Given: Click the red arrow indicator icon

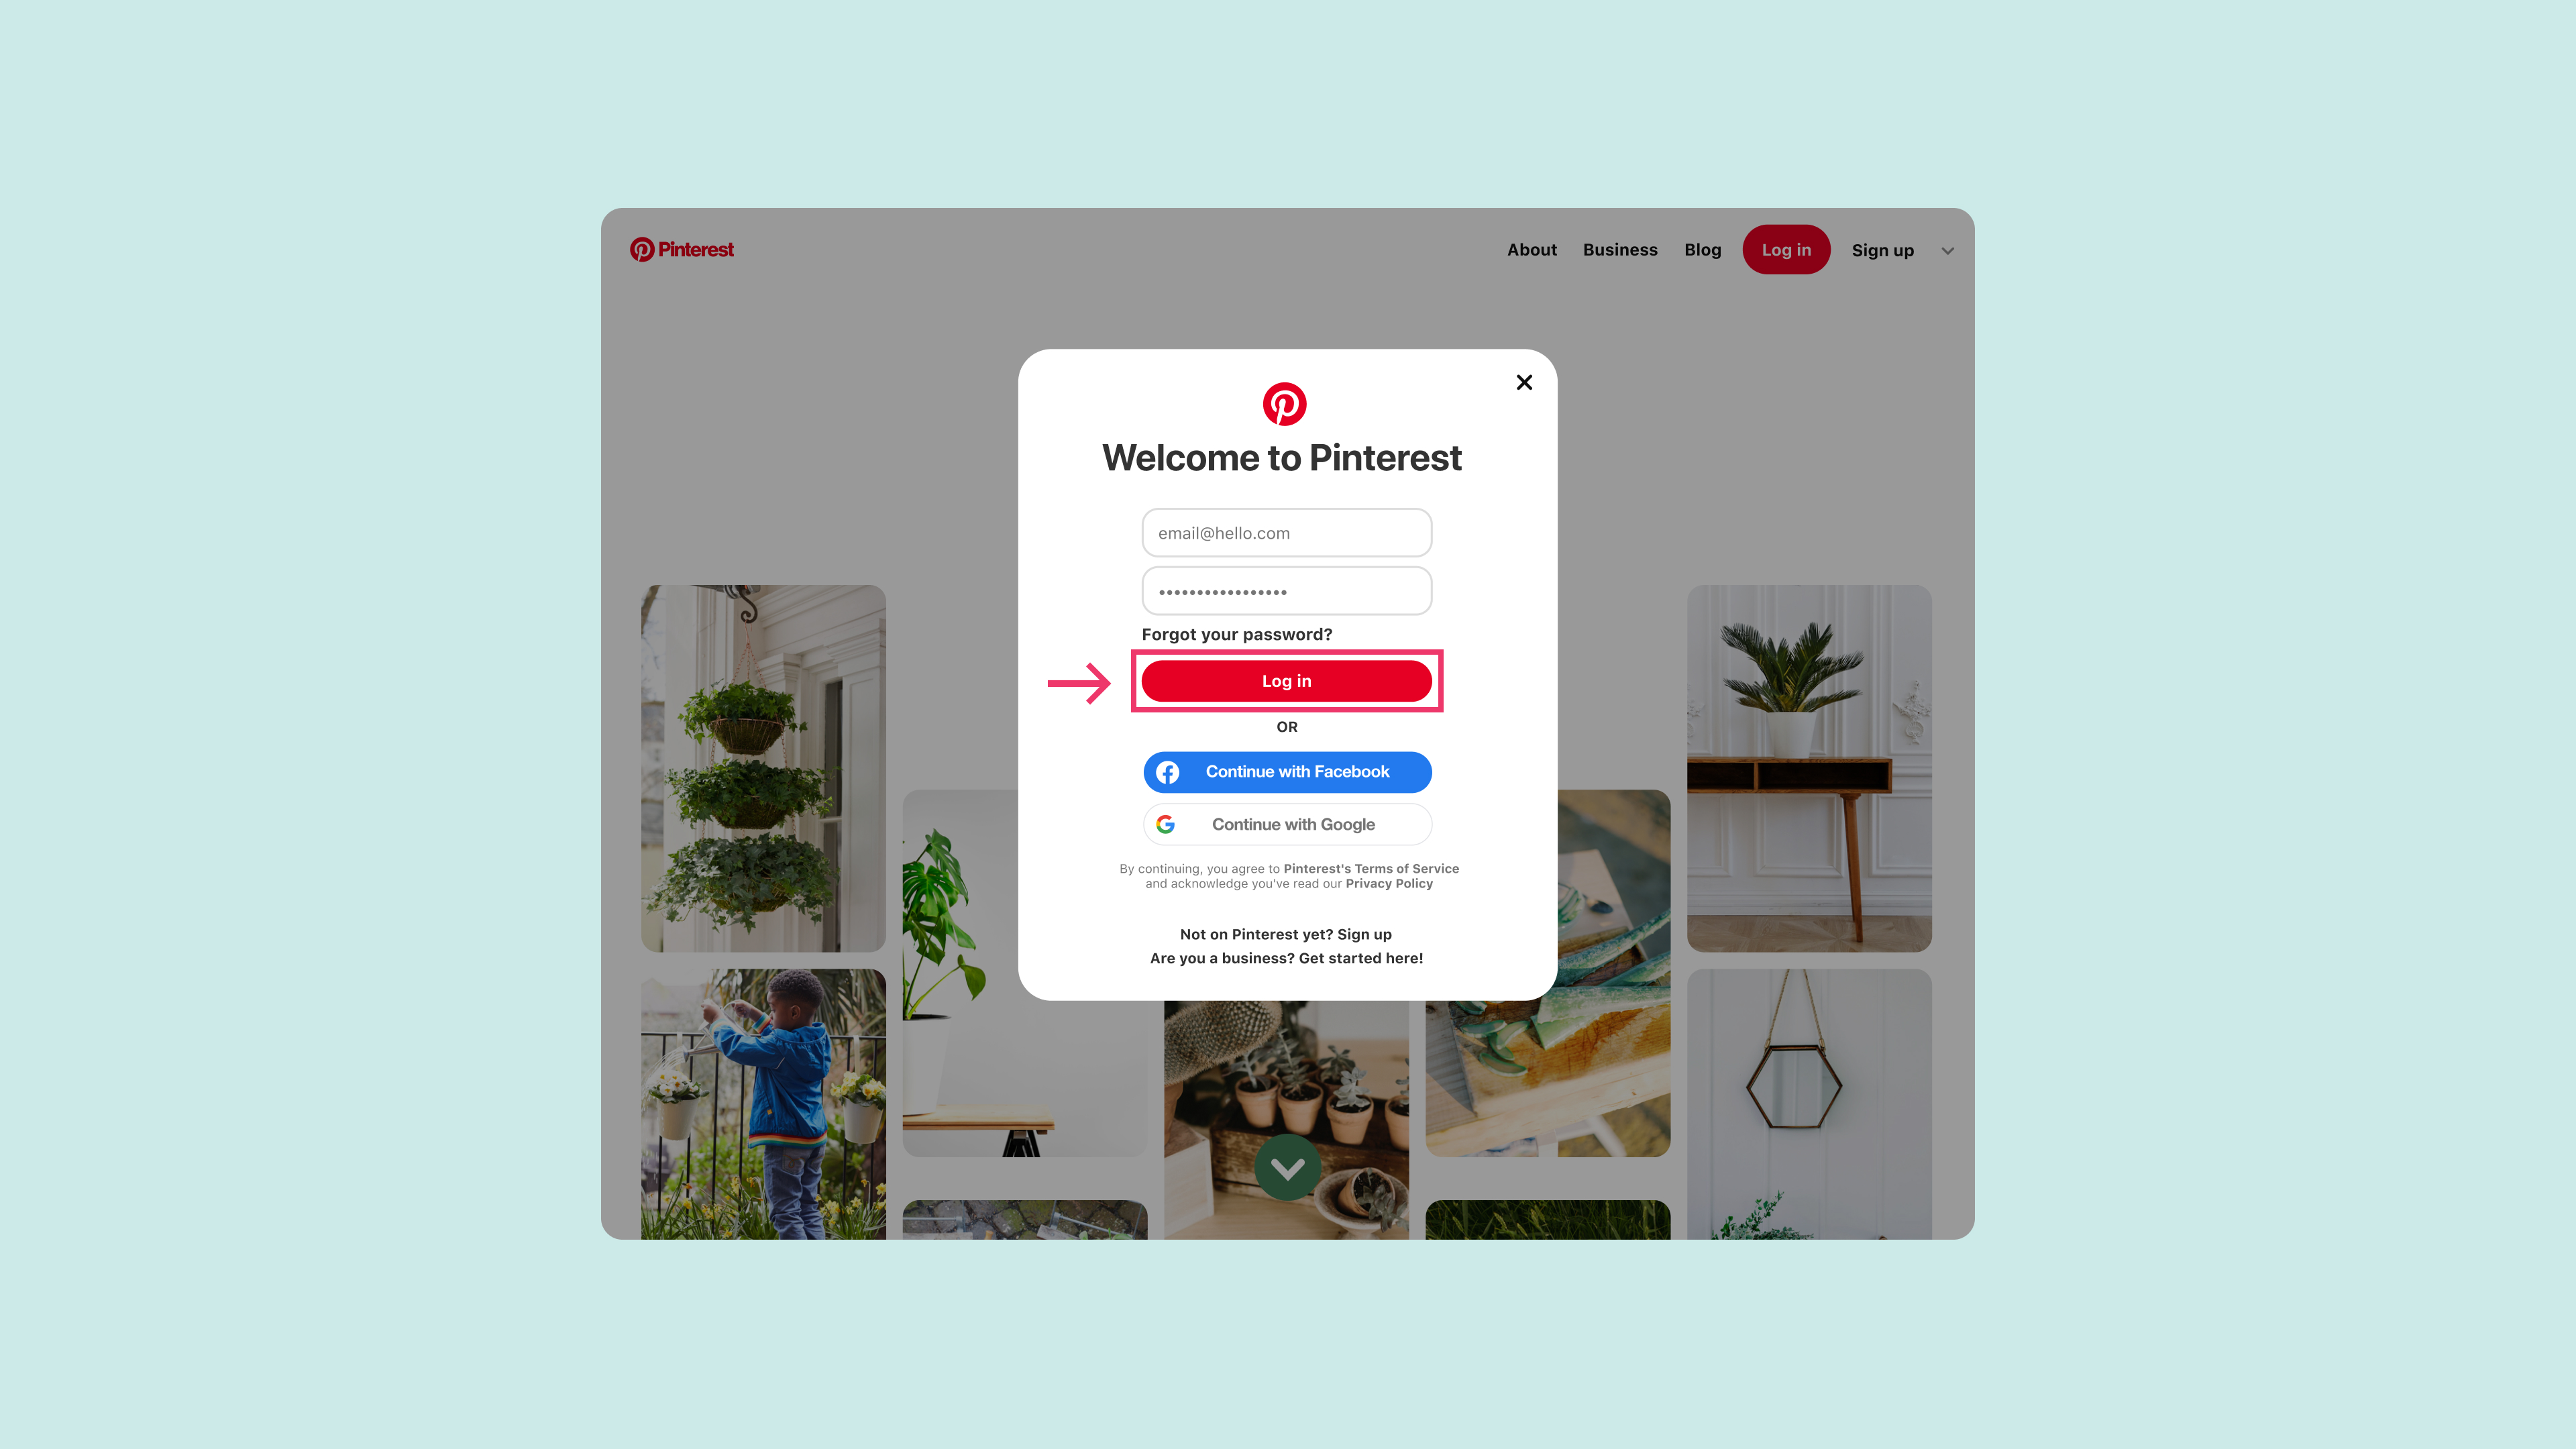Looking at the screenshot, I should pos(1079,681).
